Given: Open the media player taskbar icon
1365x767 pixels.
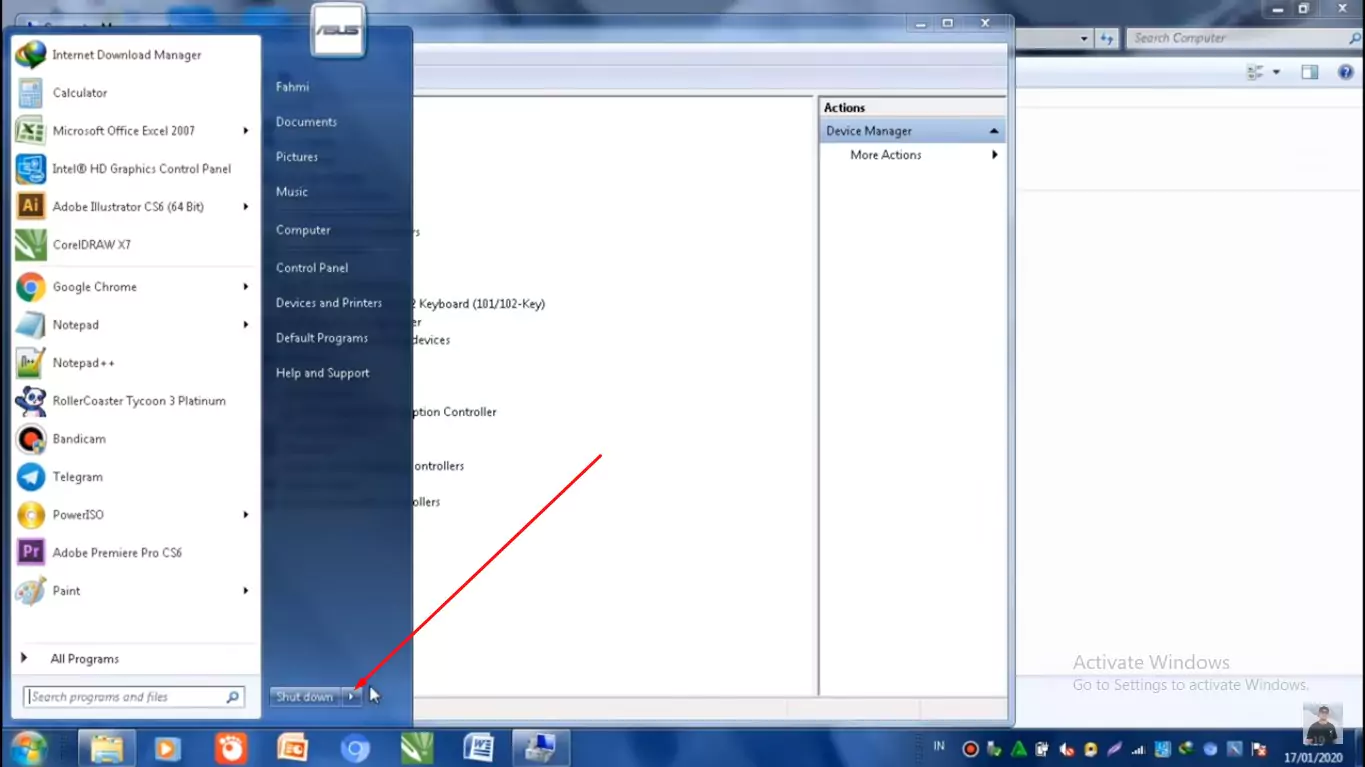Looking at the screenshot, I should [169, 748].
